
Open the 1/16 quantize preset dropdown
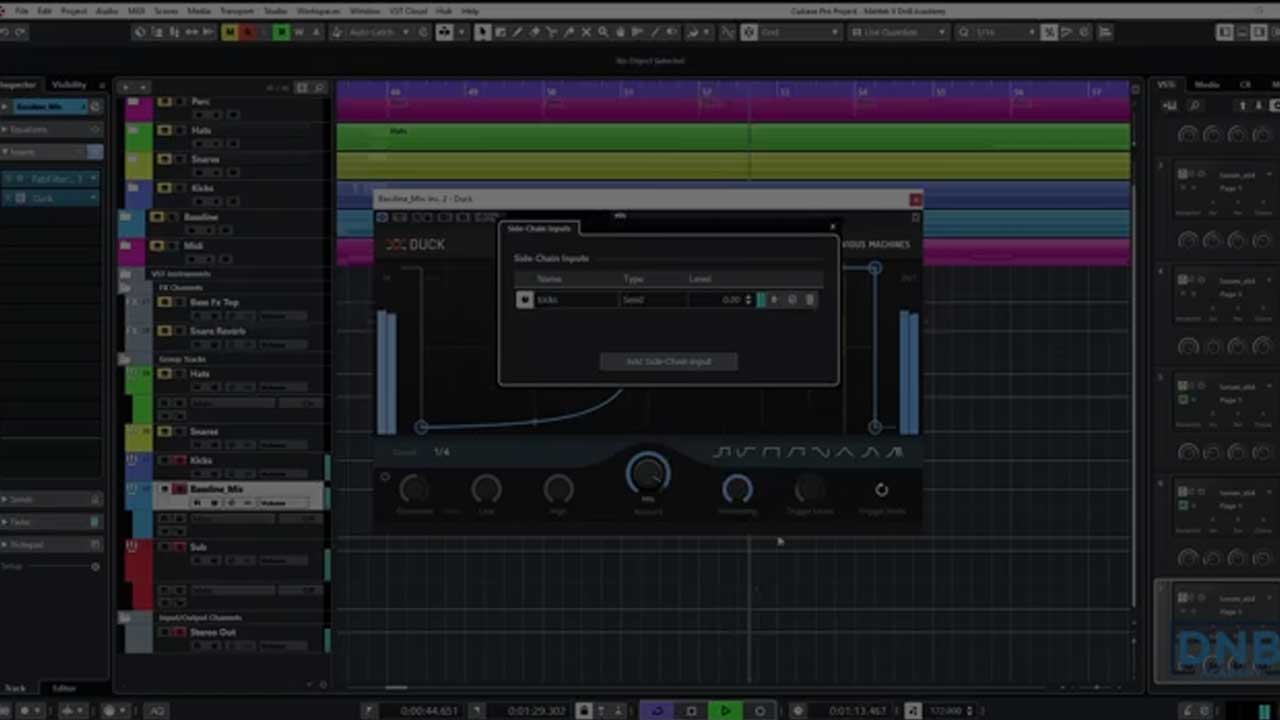[1004, 32]
